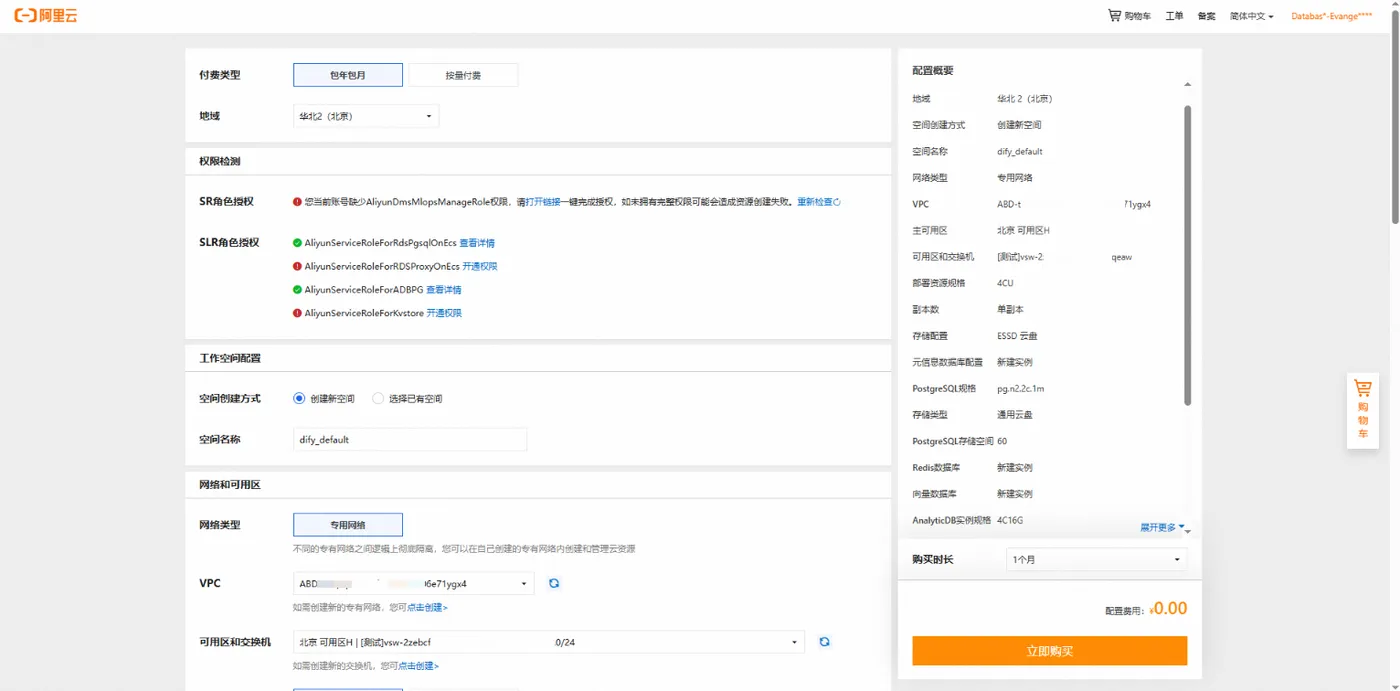Viewport: 1400px width, 691px height.
Task: Select 选择已有空间 radio option
Action: pos(378,398)
